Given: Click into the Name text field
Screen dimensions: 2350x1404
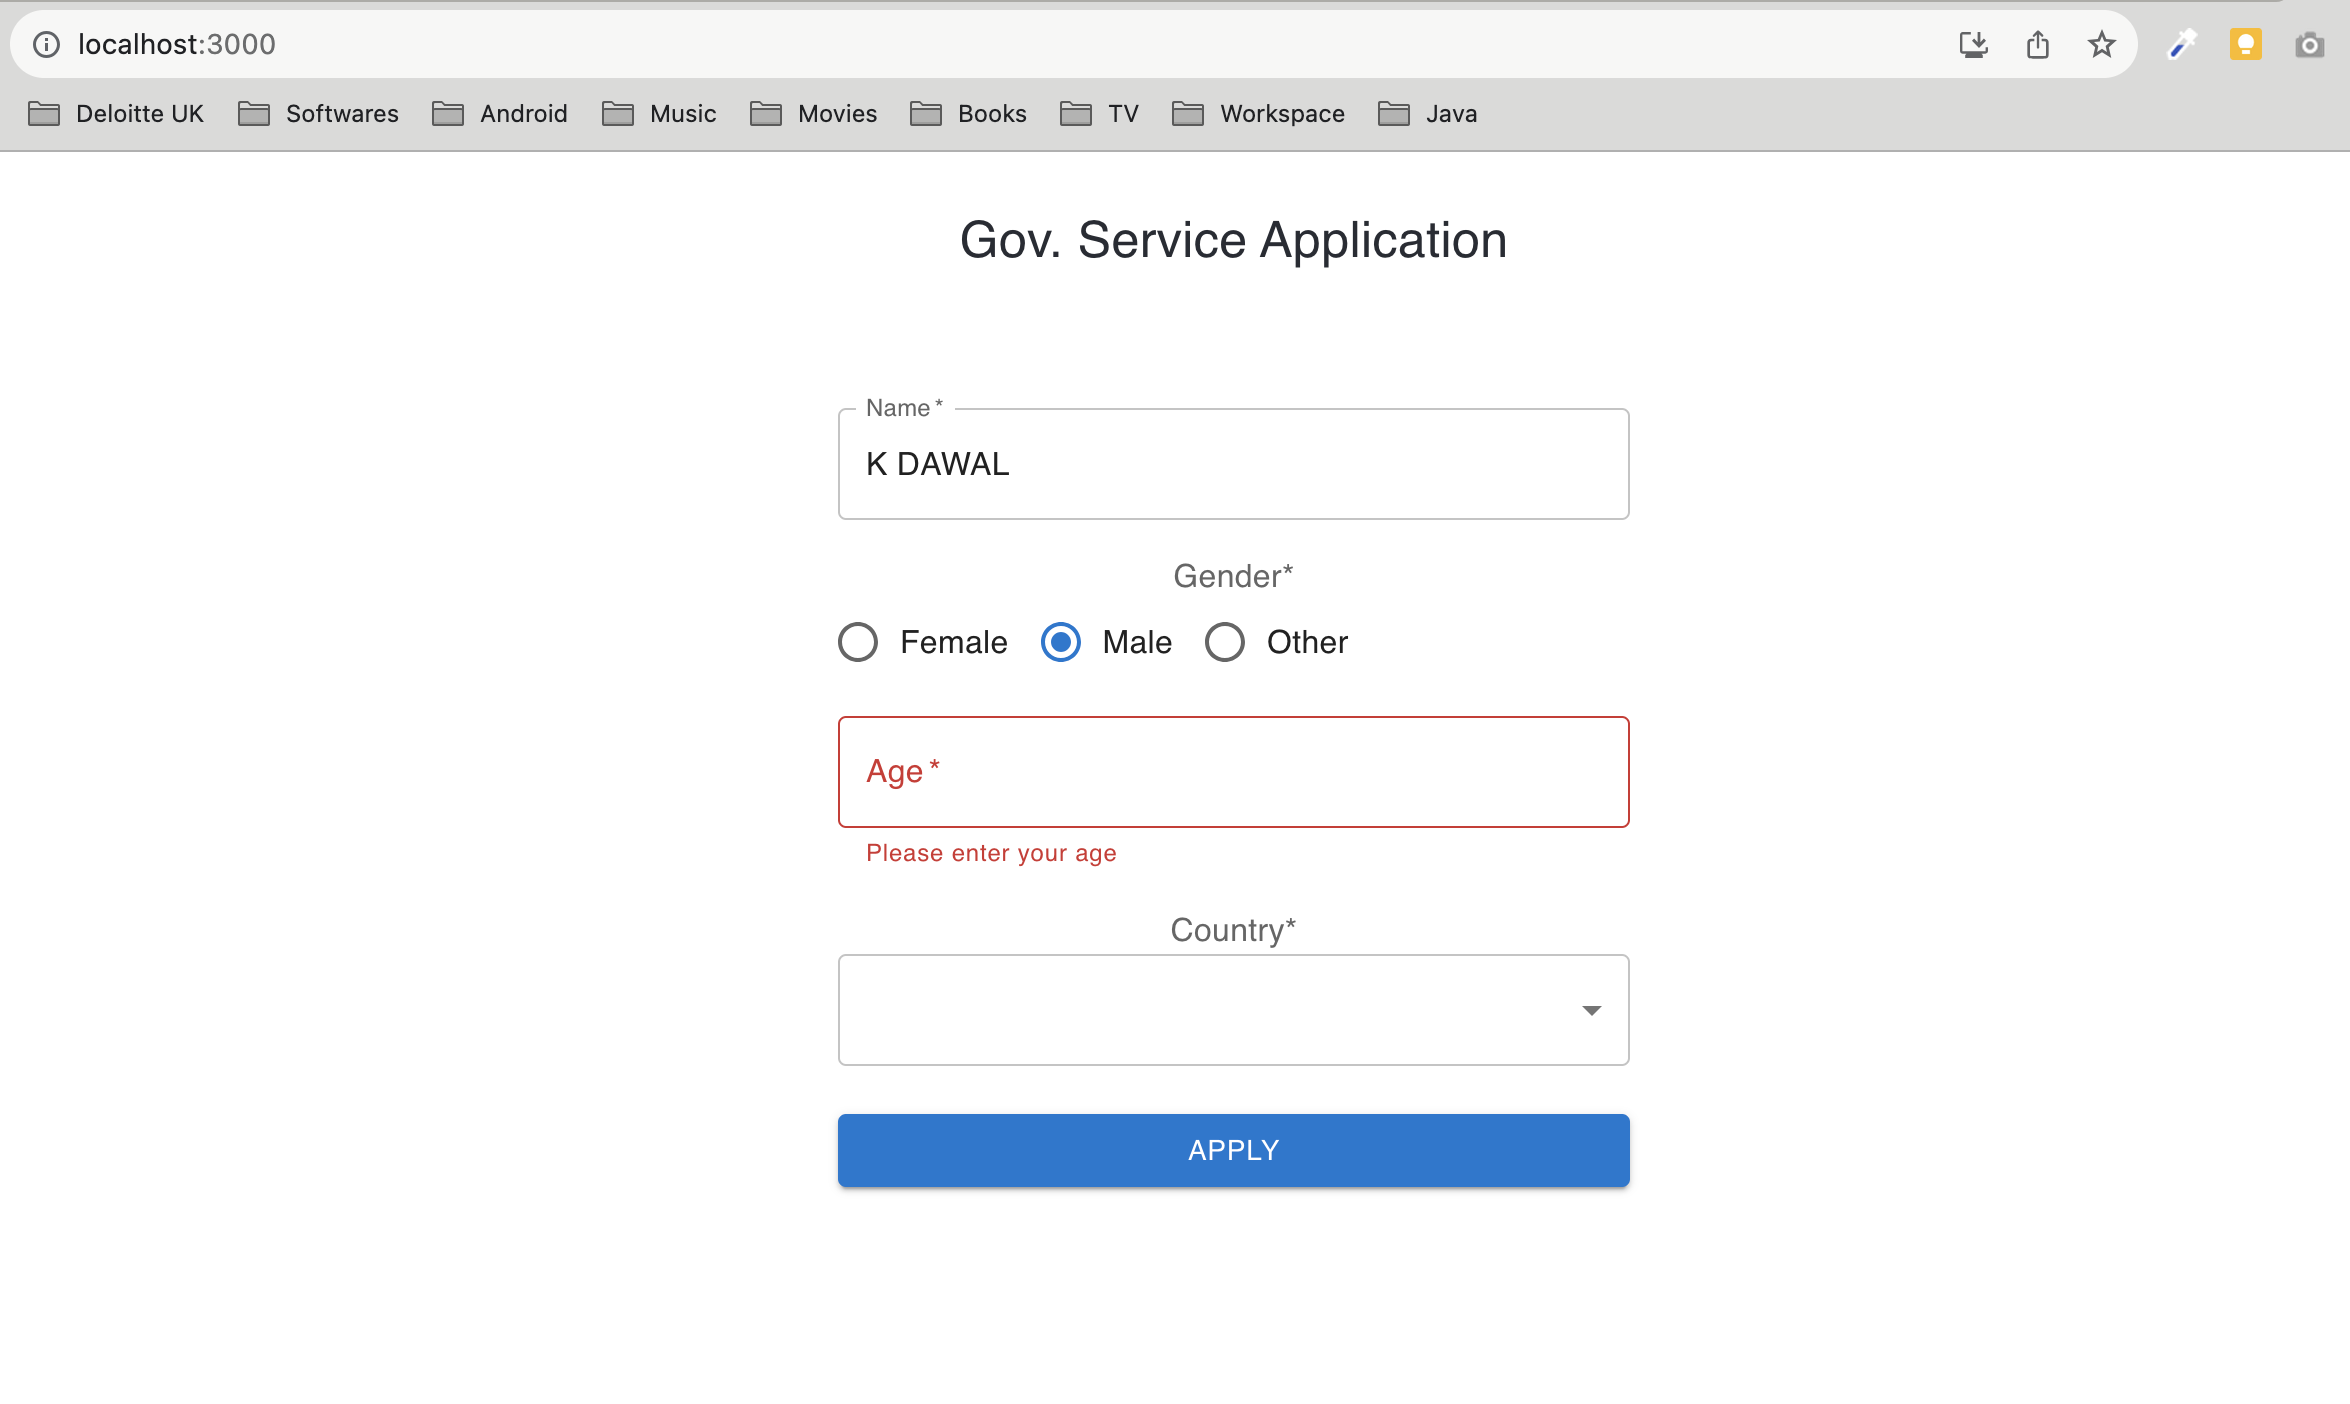Looking at the screenshot, I should [x=1232, y=464].
